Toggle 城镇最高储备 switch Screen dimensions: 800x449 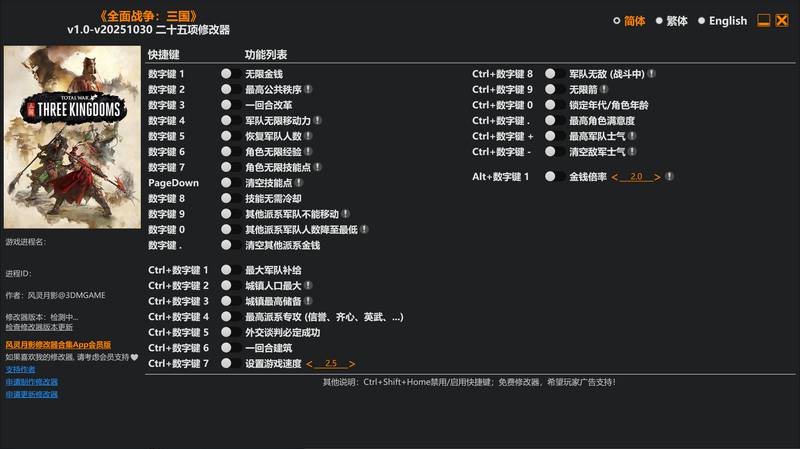point(231,301)
